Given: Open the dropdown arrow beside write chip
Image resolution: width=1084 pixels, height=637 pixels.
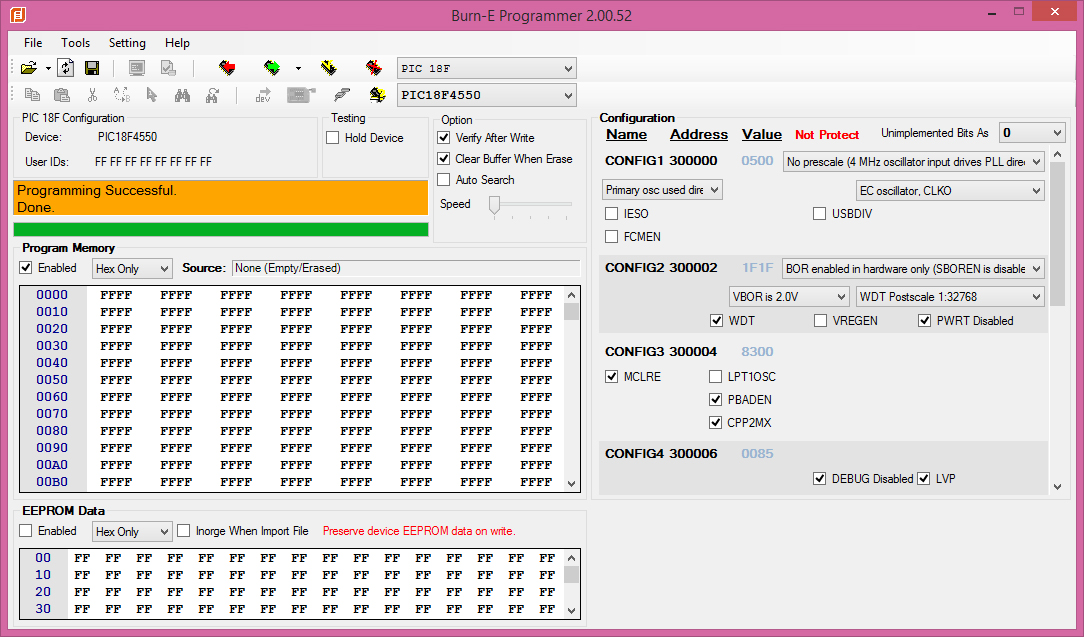Looking at the screenshot, I should click(298, 68).
